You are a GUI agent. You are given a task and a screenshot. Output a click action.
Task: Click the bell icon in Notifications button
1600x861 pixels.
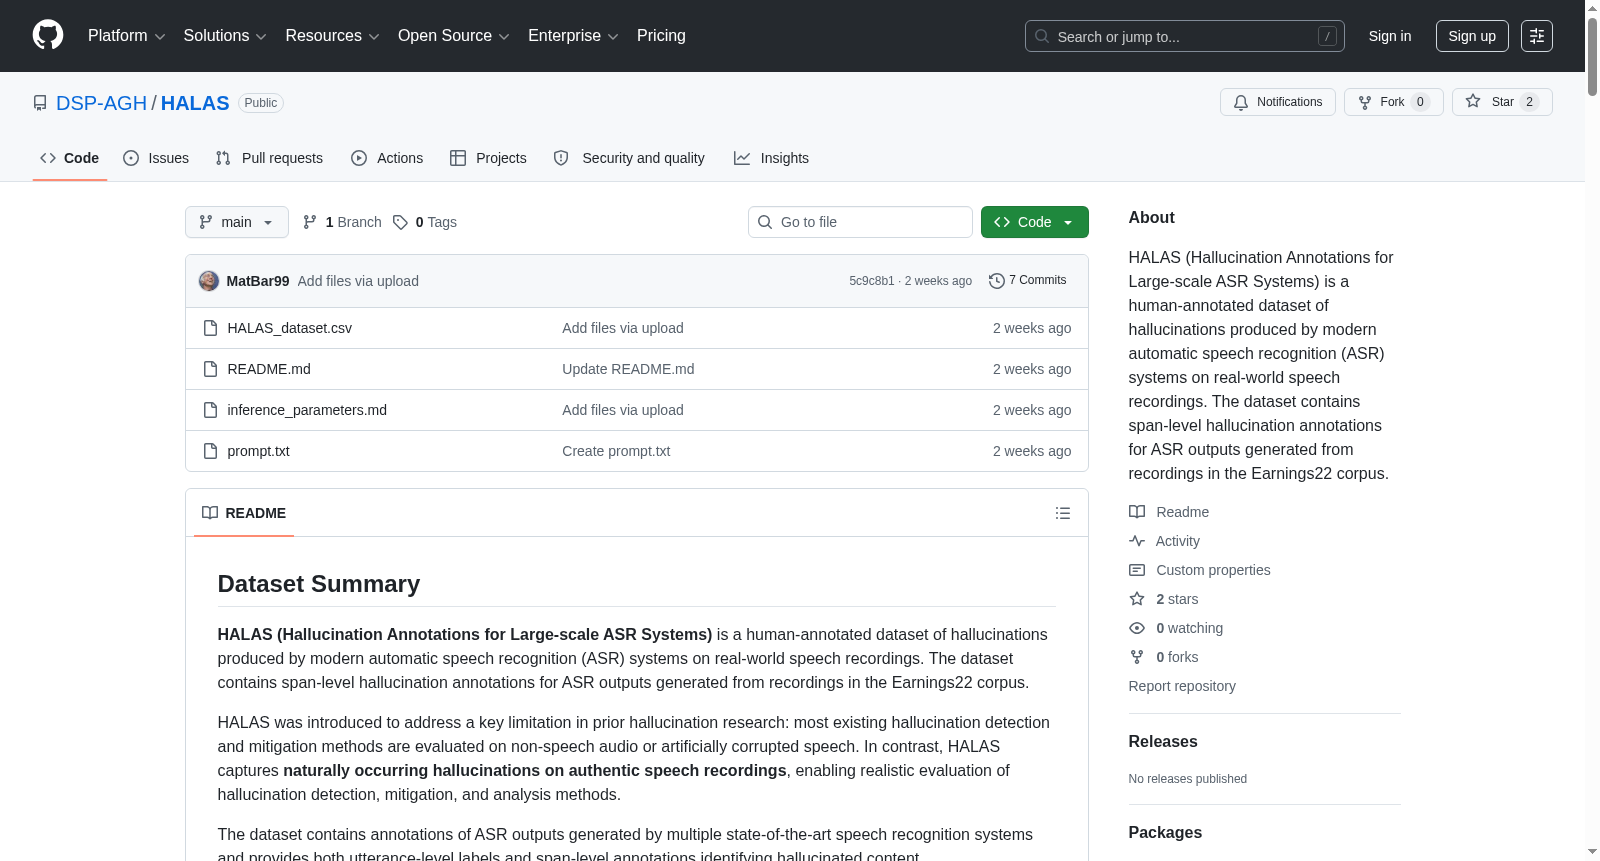1241,102
